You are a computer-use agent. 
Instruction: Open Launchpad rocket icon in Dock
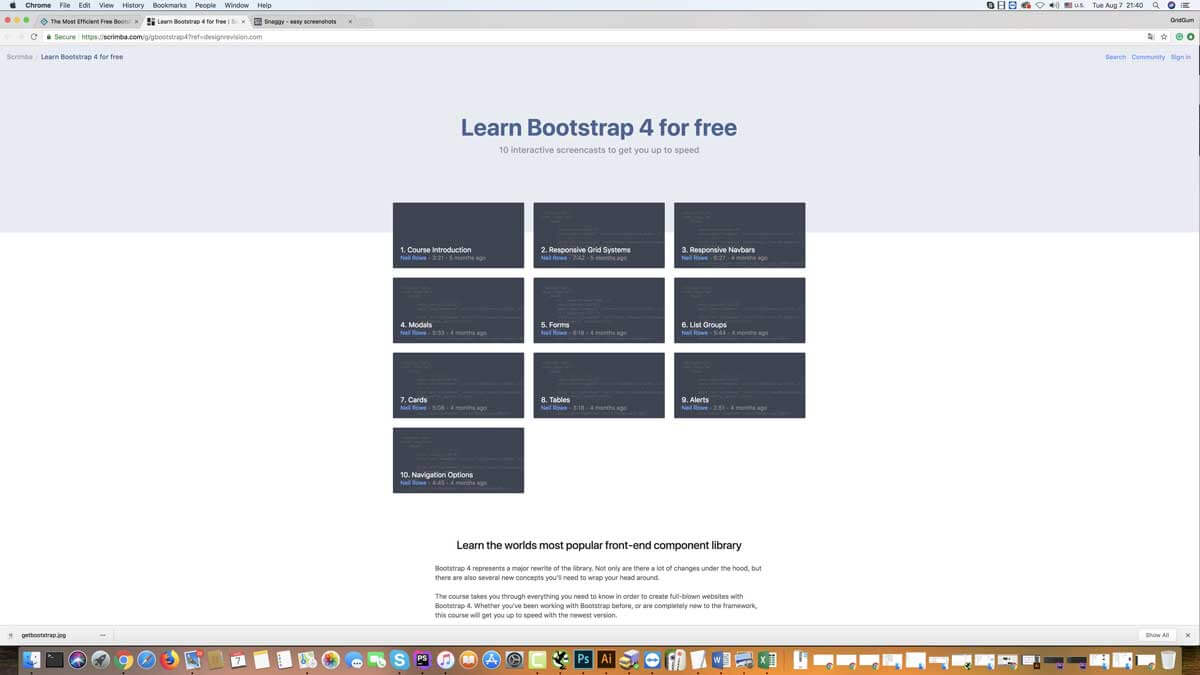pos(101,660)
